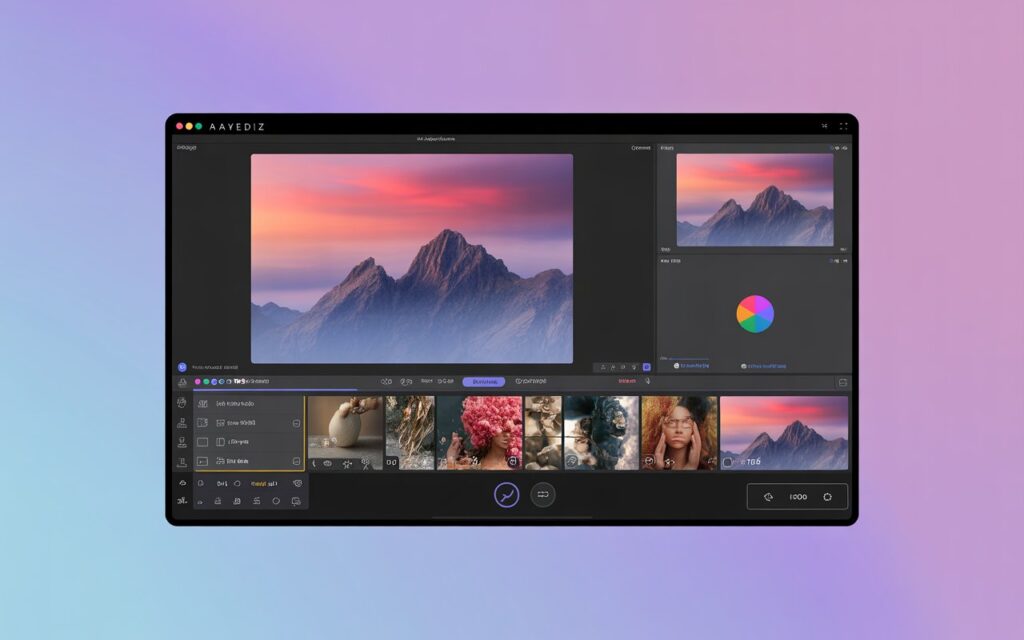The image size is (1024, 640).
Task: Click the 1000 value in the bottom-right box
Action: pyautogui.click(x=798, y=497)
